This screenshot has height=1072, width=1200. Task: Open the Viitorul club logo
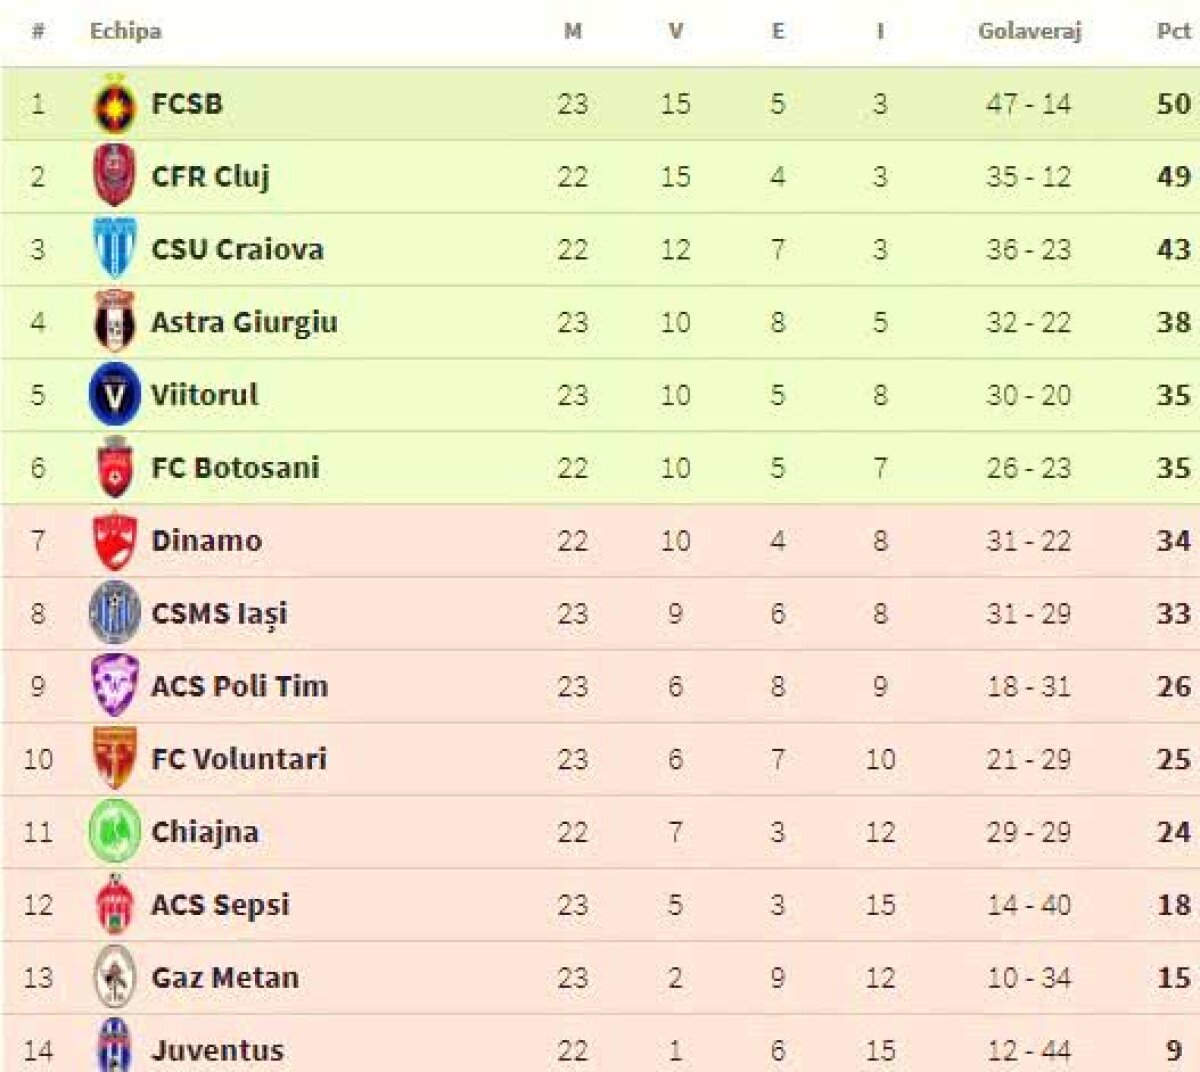[115, 395]
